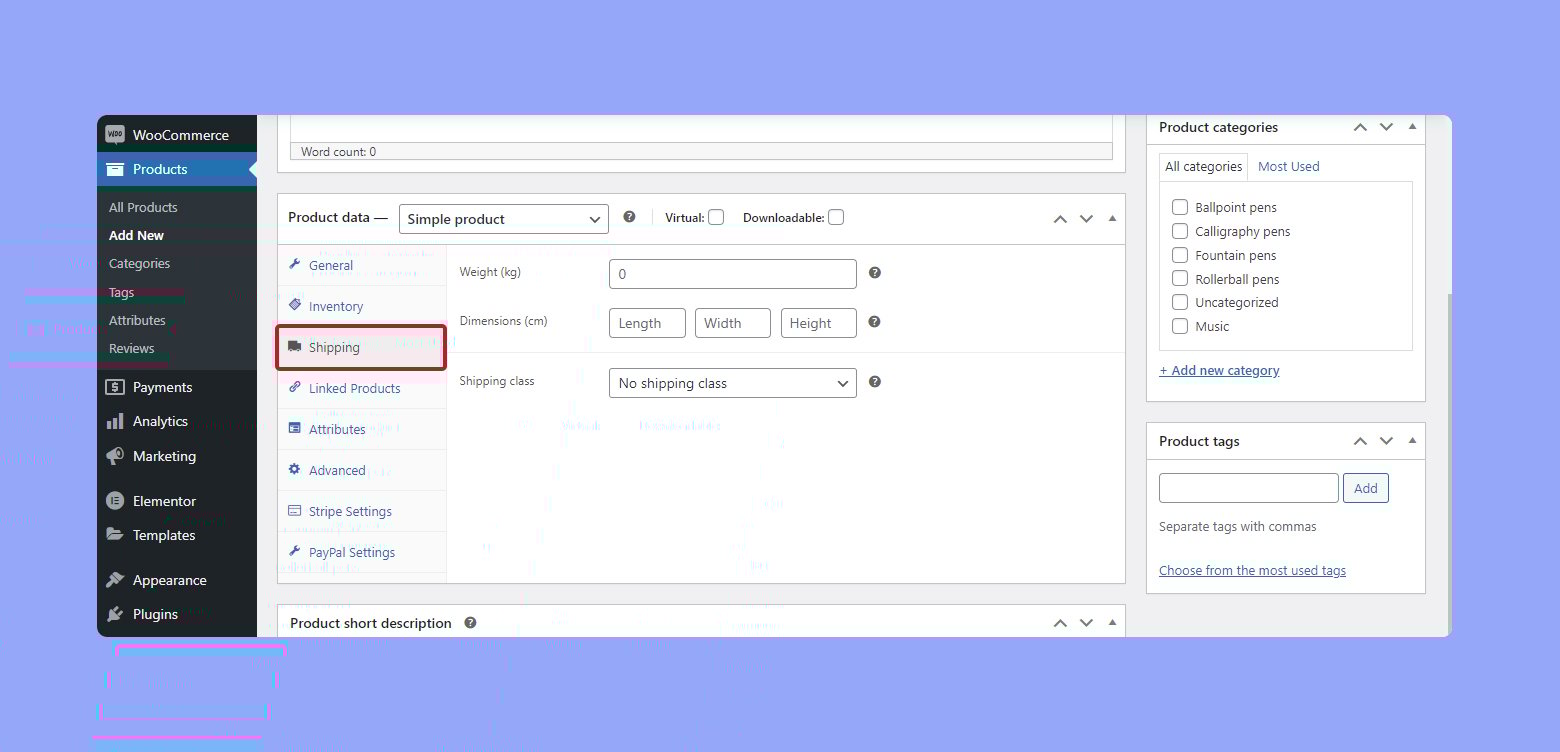Click the help icon next to Dimensions

point(874,322)
